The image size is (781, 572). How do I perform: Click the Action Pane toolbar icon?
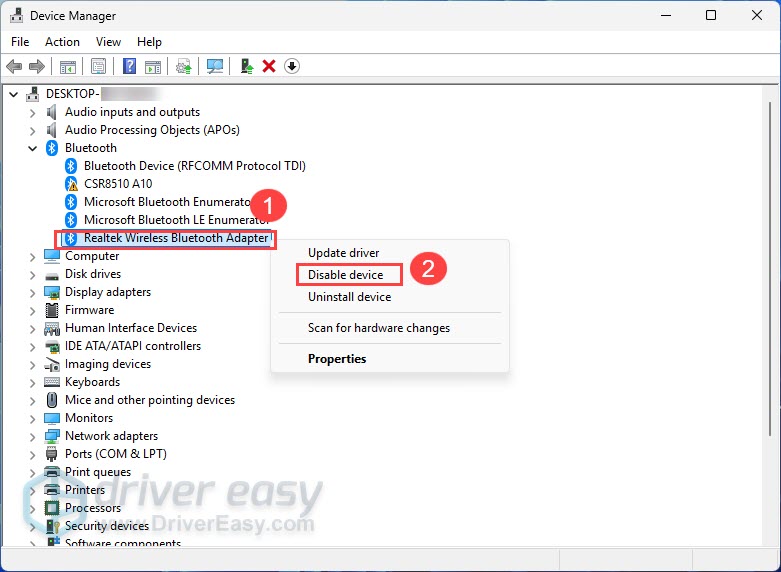tap(153, 66)
